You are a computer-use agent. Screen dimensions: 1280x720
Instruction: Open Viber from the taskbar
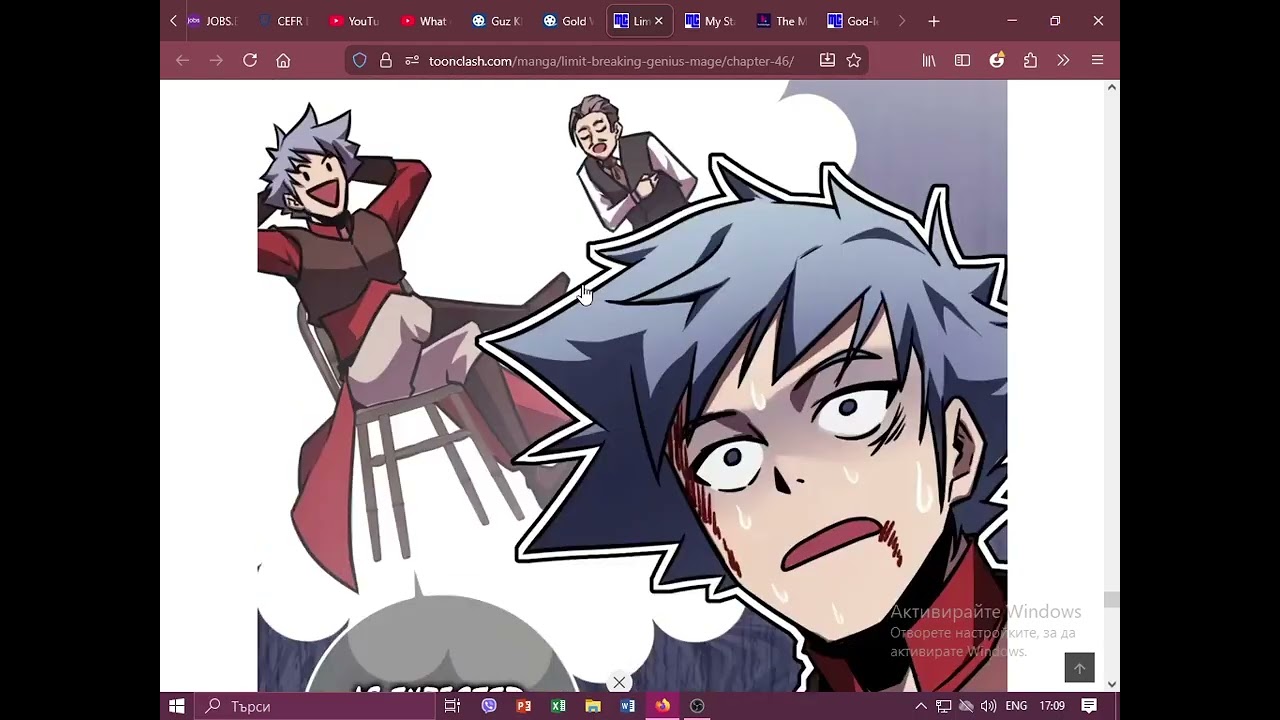coord(489,706)
